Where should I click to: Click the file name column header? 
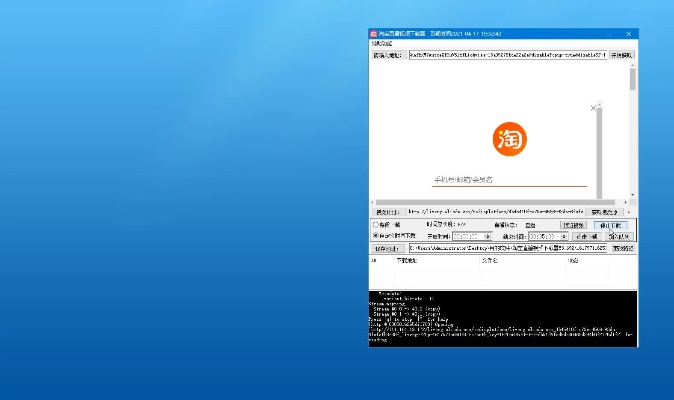(x=522, y=261)
